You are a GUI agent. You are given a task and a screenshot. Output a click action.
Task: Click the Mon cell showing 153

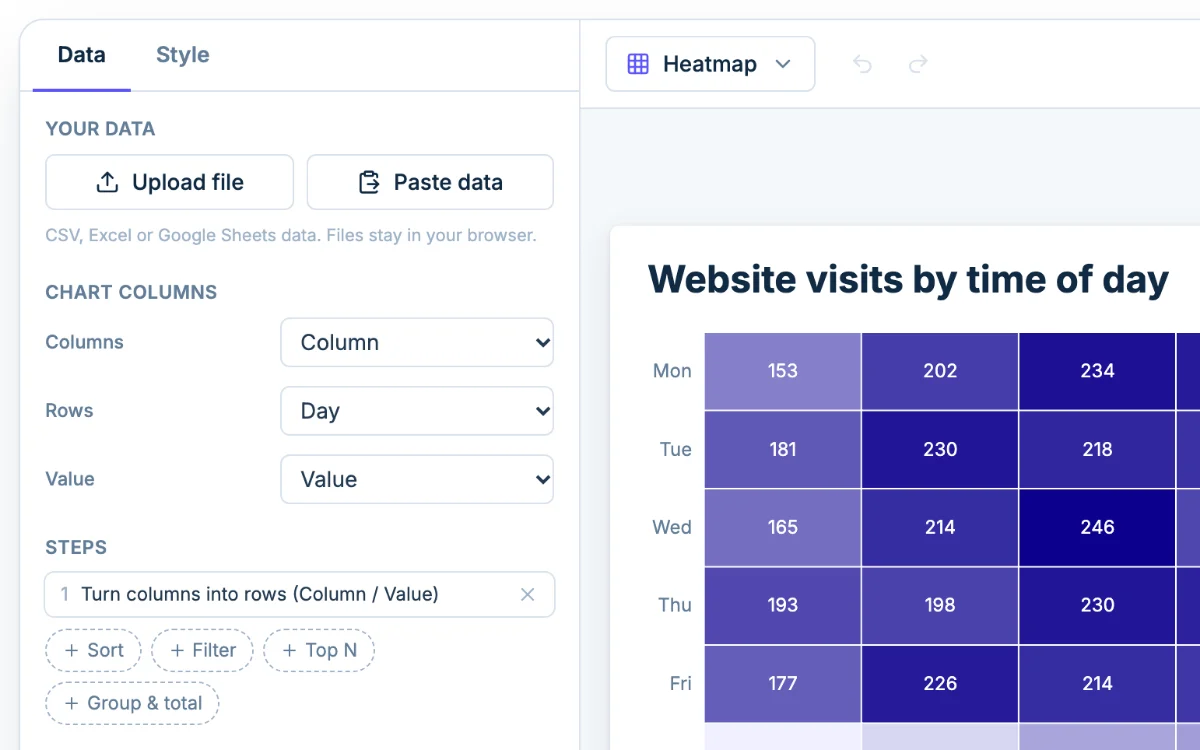pos(783,371)
